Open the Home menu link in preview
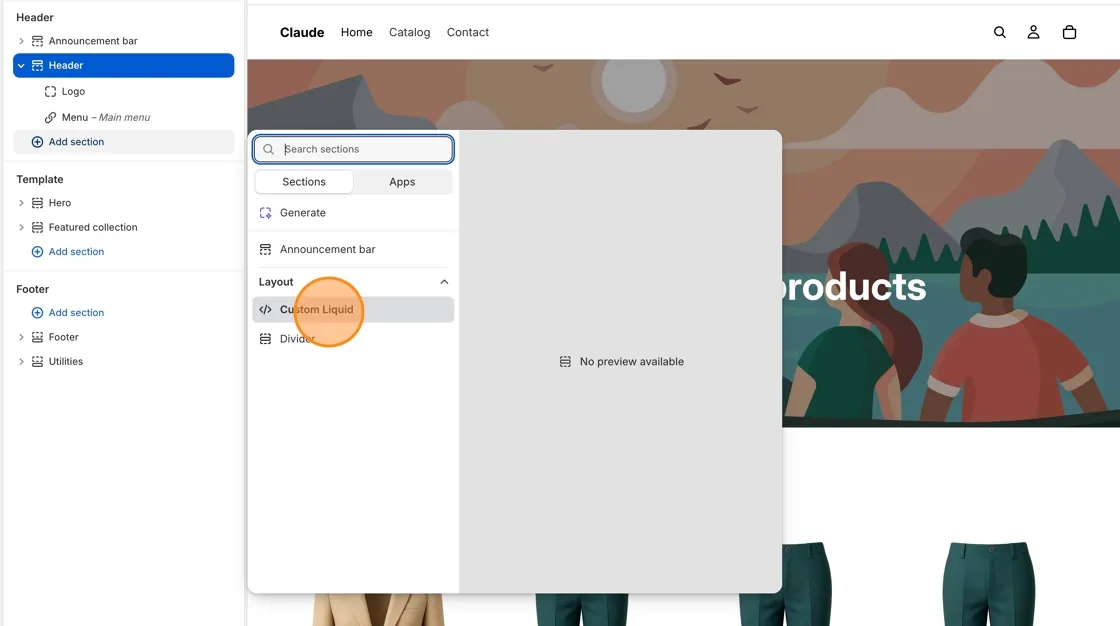 coord(356,32)
